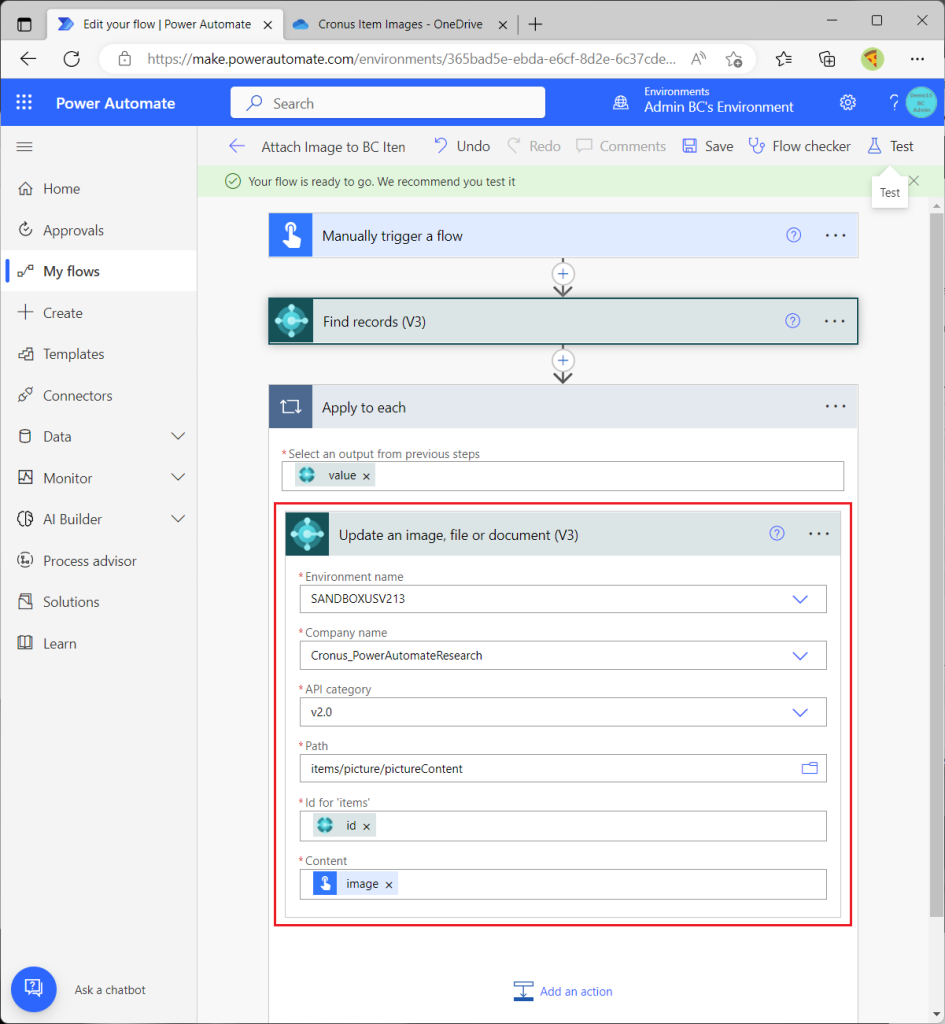Image resolution: width=945 pixels, height=1024 pixels.
Task: Click the Apply to each loop icon
Action: tap(291, 407)
